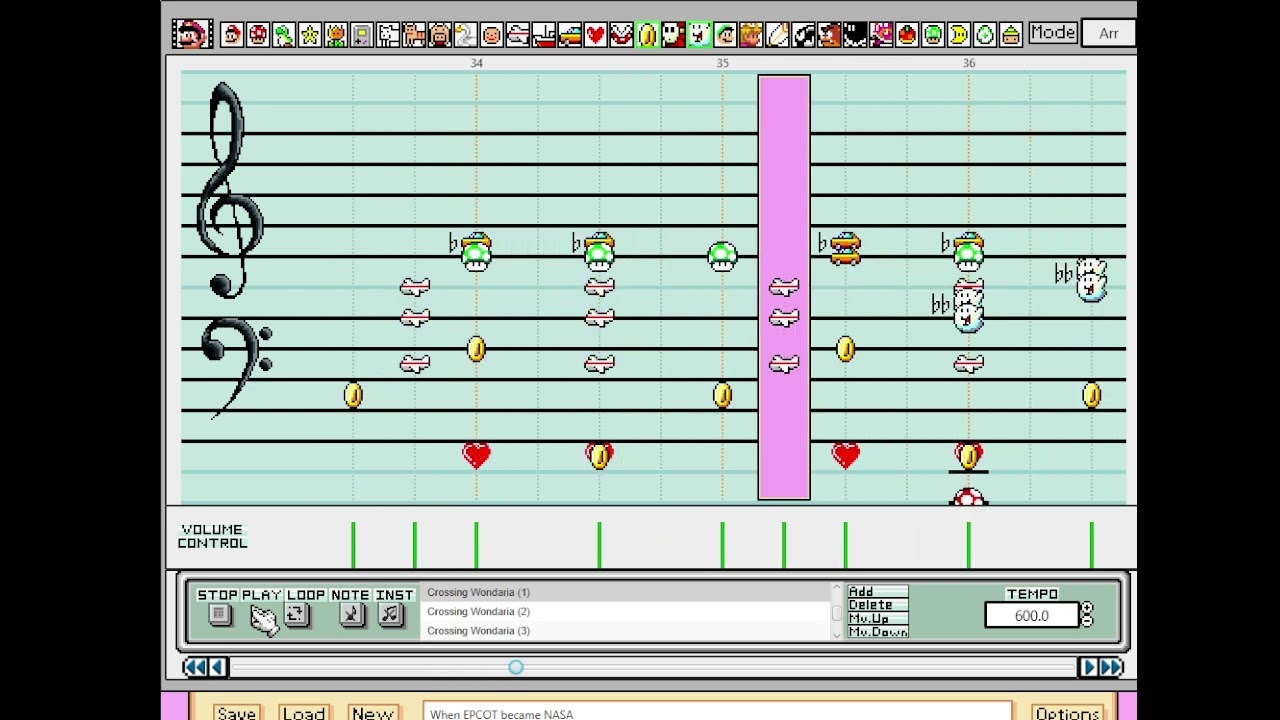Click the filmstrip Mario icon
Image resolution: width=1280 pixels, height=720 pixels.
(192, 34)
